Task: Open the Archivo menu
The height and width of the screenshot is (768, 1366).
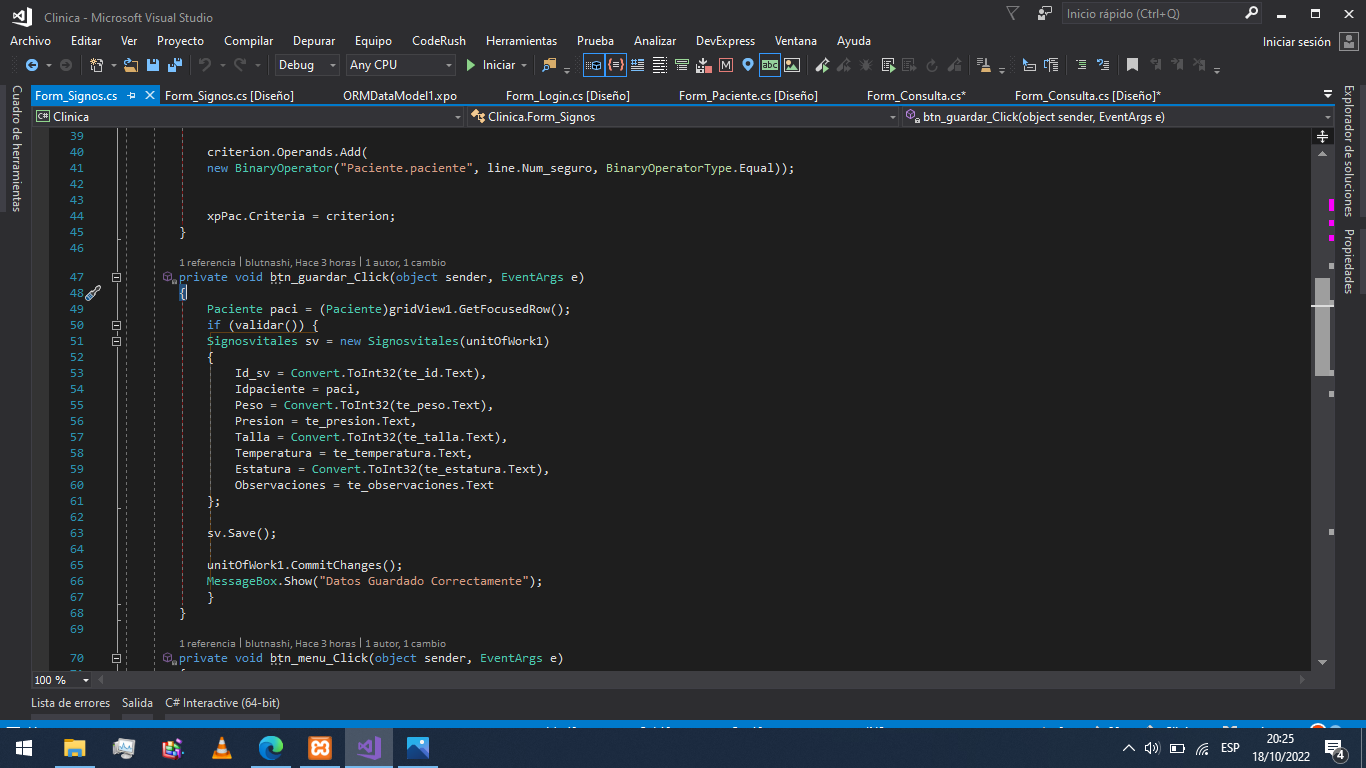Action: [x=30, y=41]
